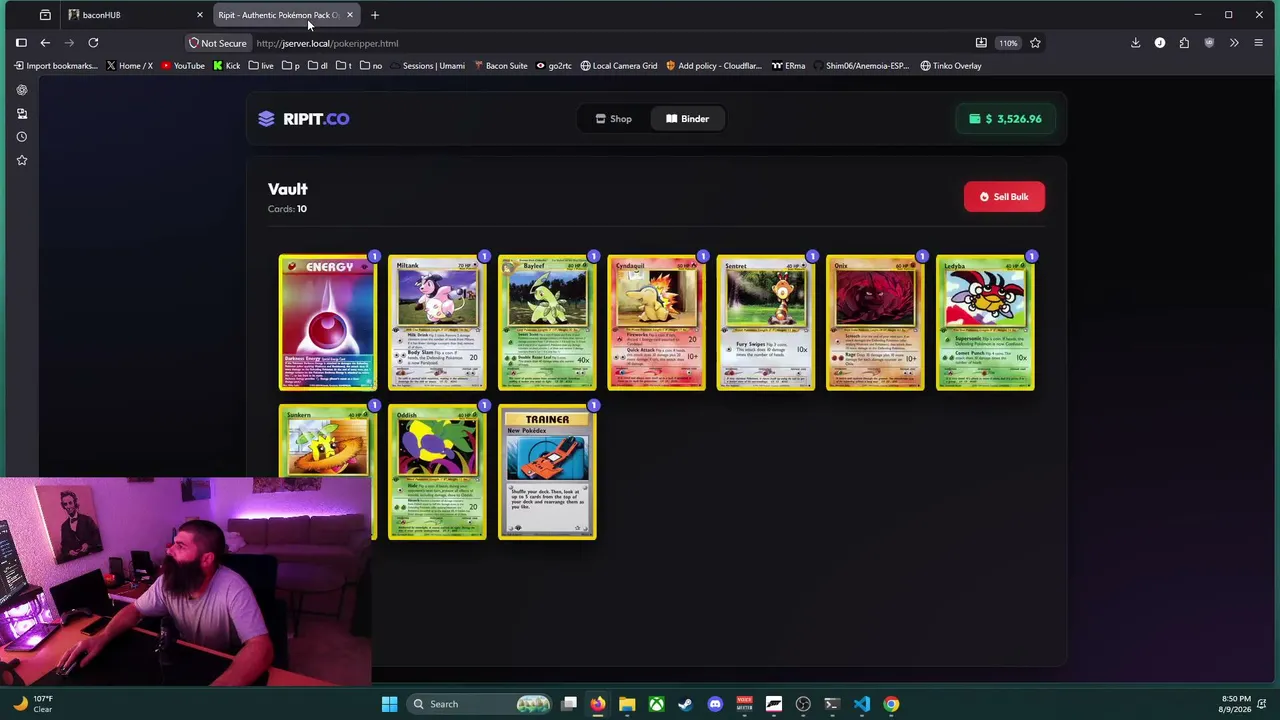
Task: Select the Onix card
Action: pos(875,322)
